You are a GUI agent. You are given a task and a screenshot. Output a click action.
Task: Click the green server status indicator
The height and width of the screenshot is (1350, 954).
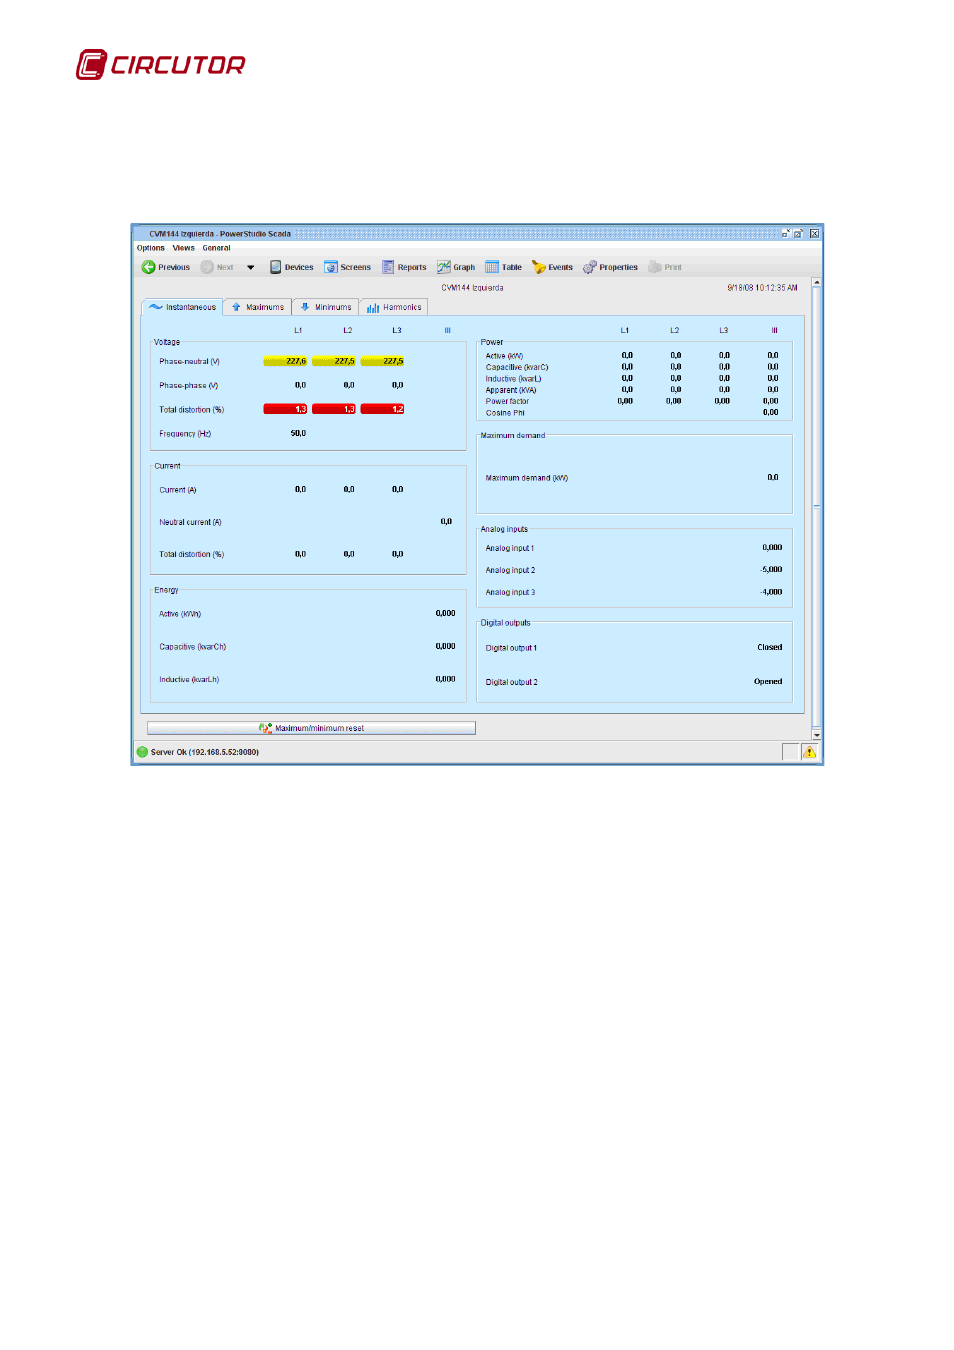[x=142, y=752]
